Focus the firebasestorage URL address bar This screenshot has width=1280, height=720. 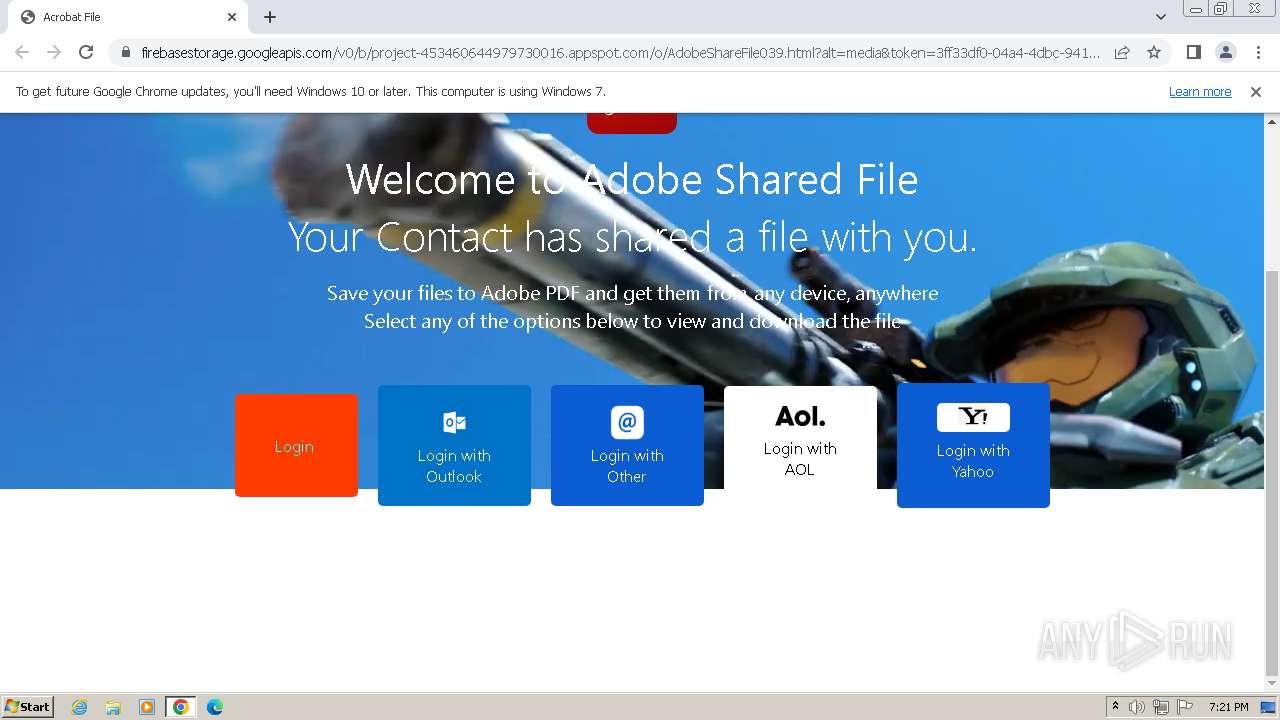(x=620, y=52)
